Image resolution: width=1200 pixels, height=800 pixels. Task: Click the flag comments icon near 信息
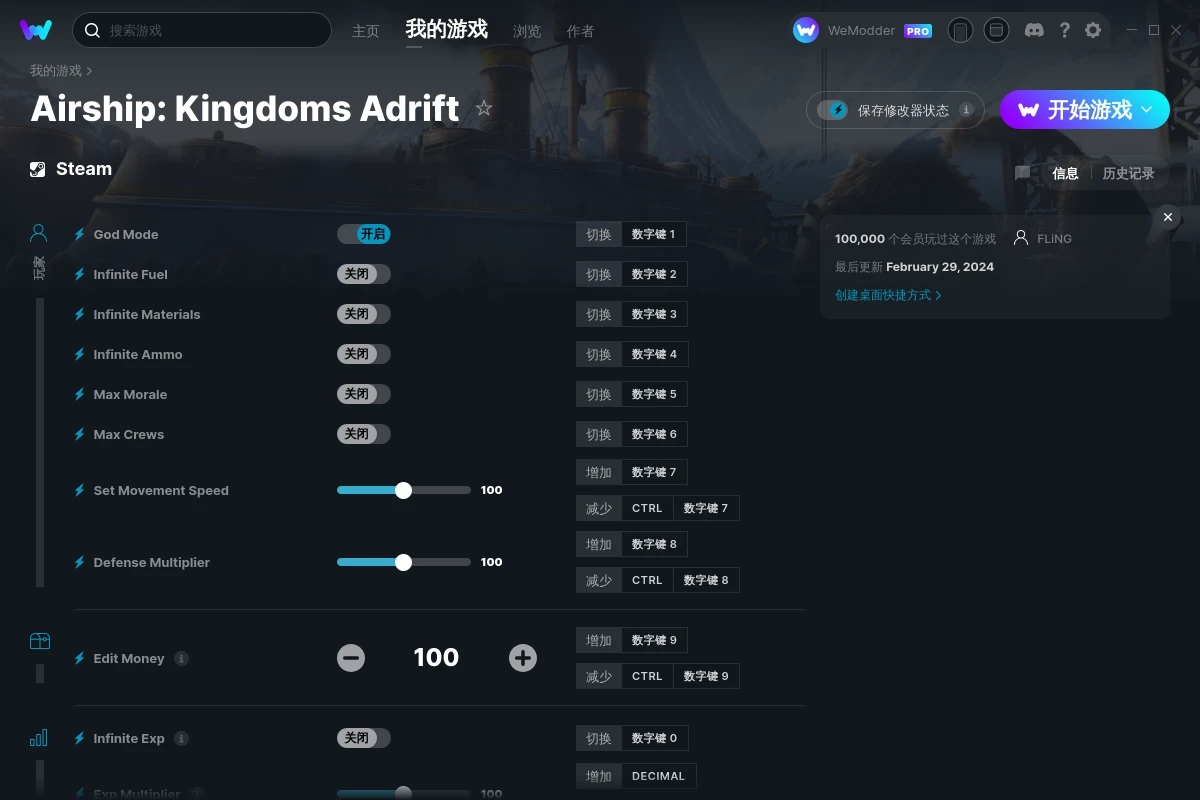(x=1022, y=173)
